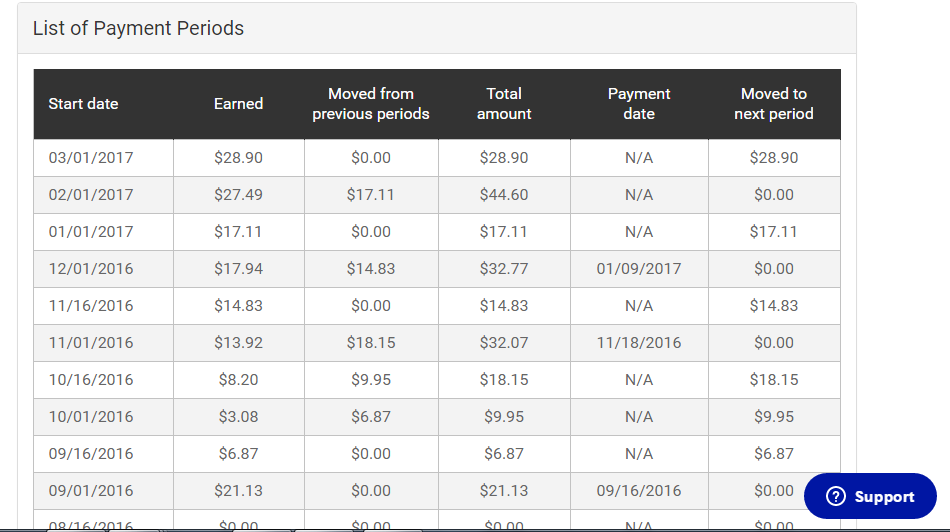This screenshot has height=532, width=950.
Task: Select the $32.77 total amount cell
Action: coord(504,269)
